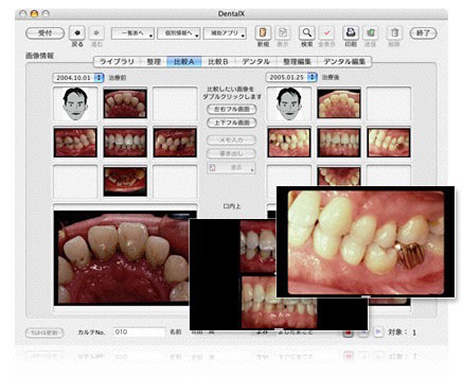The height and width of the screenshot is (380, 468).
Task: Select the front teeth thumbnail in the 2004.10.01 set
Action: pos(125,142)
